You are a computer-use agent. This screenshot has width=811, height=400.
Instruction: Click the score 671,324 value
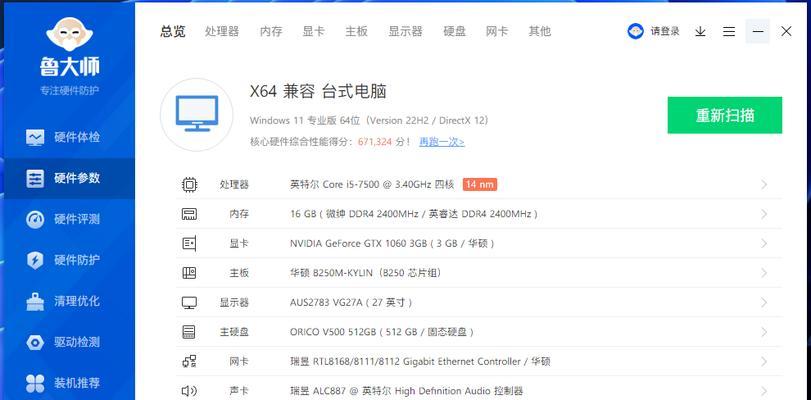point(374,142)
